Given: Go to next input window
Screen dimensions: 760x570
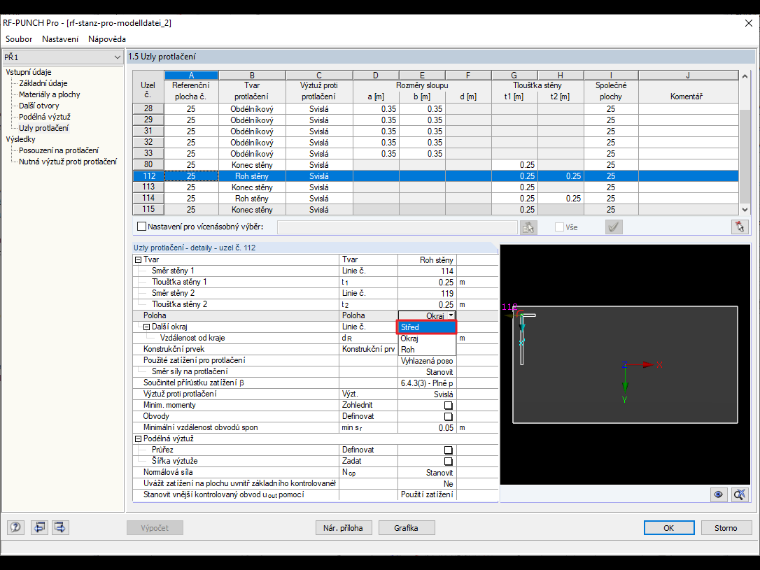Looking at the screenshot, I should pos(61,527).
